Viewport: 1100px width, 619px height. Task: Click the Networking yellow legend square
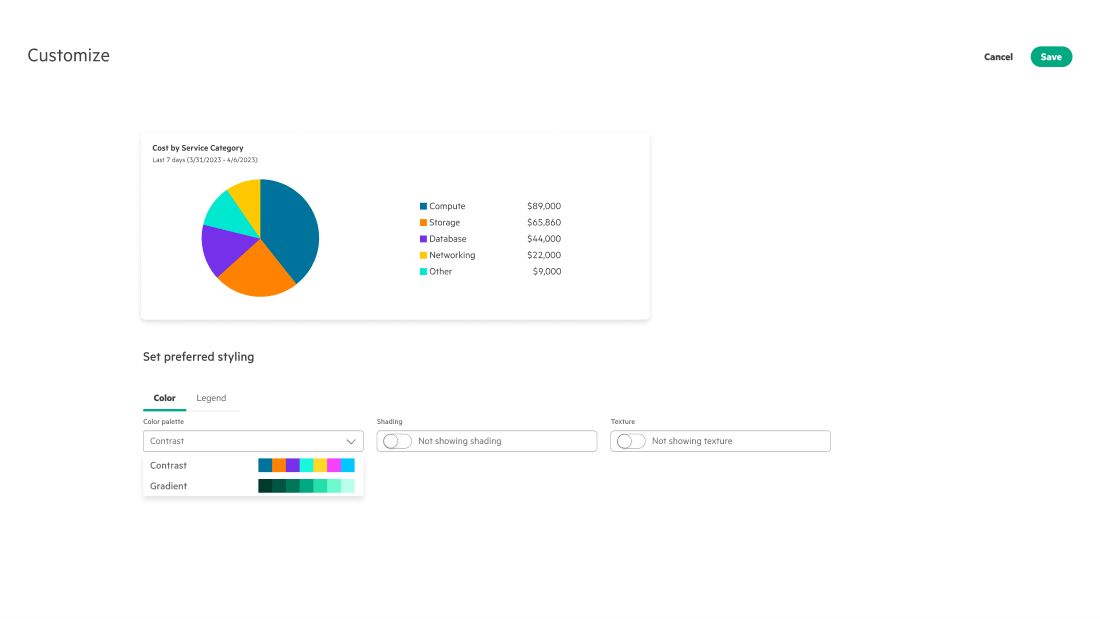coord(423,255)
